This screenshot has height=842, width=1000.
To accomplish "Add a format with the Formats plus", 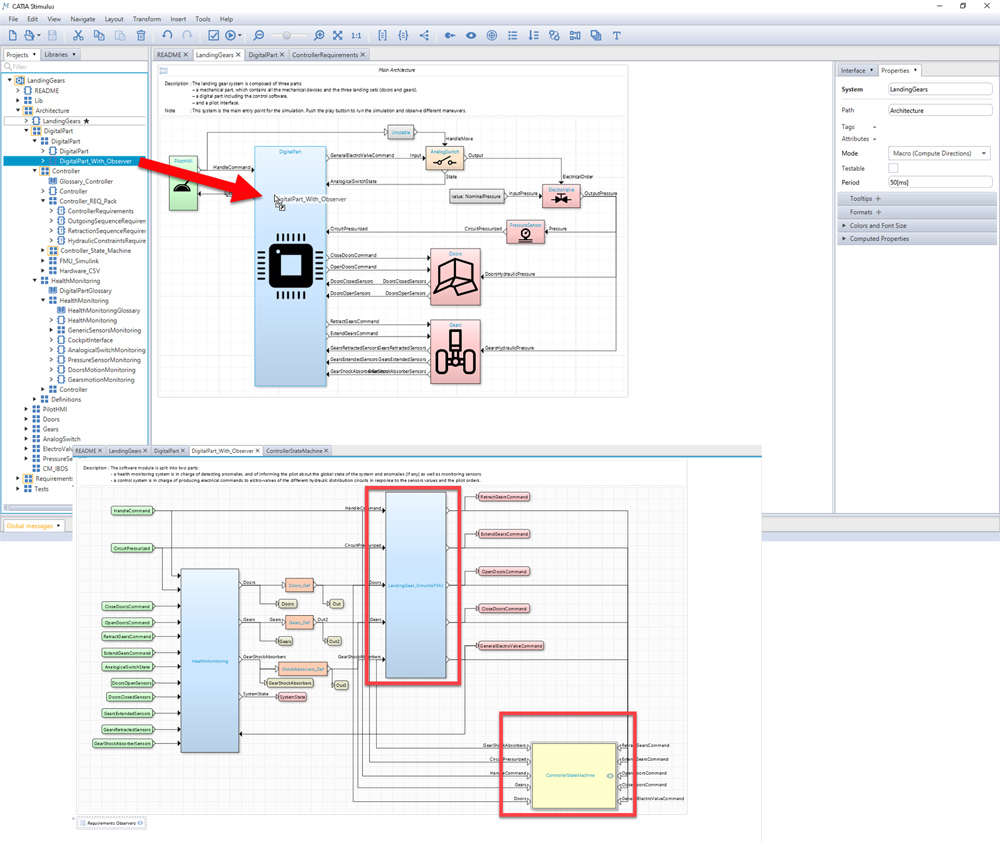I will click(x=878, y=212).
